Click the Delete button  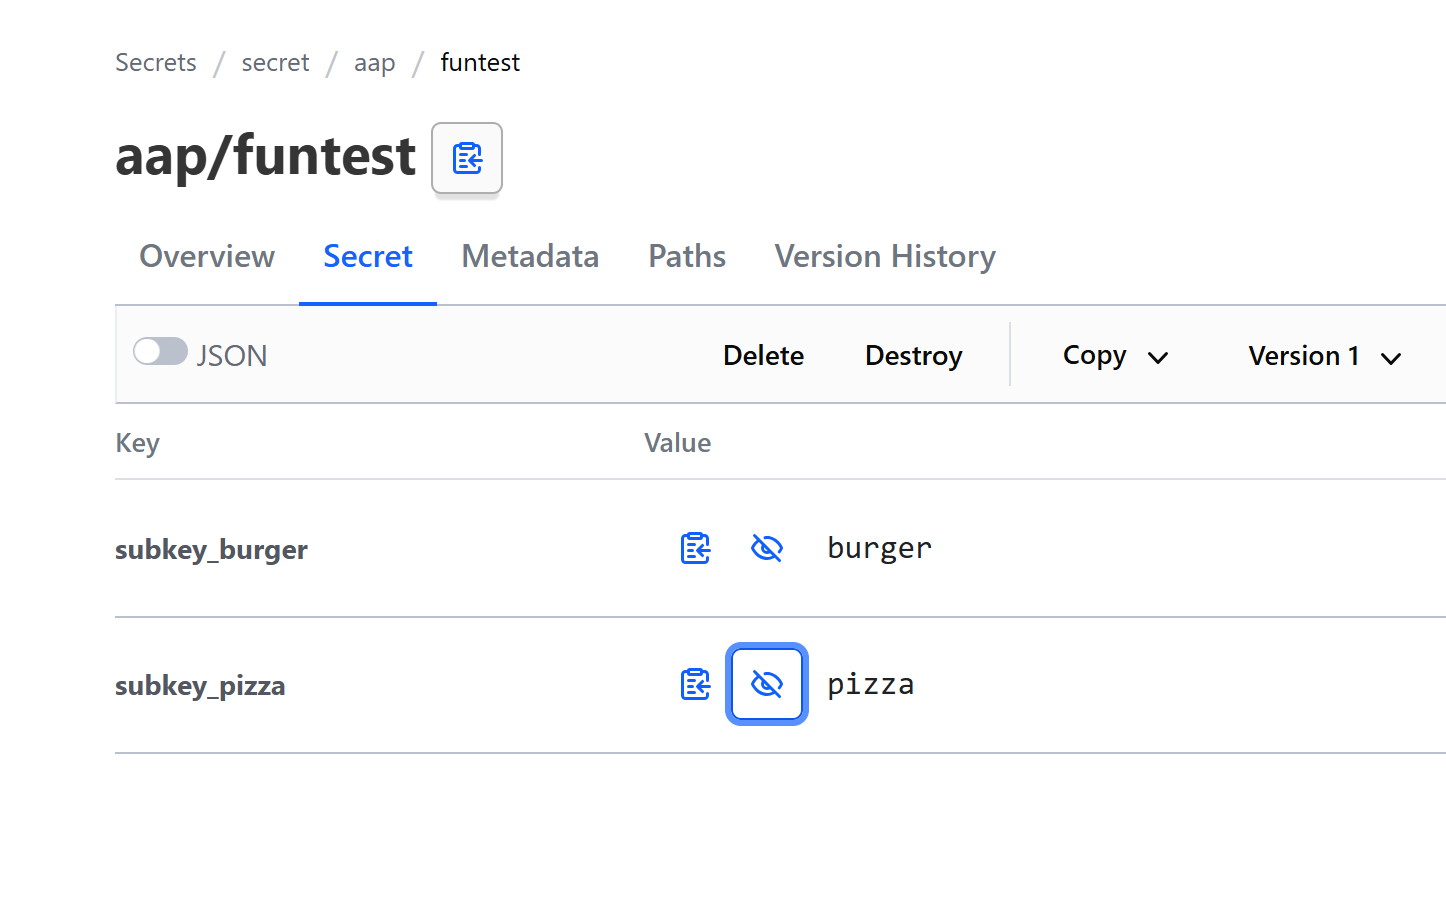[763, 356]
